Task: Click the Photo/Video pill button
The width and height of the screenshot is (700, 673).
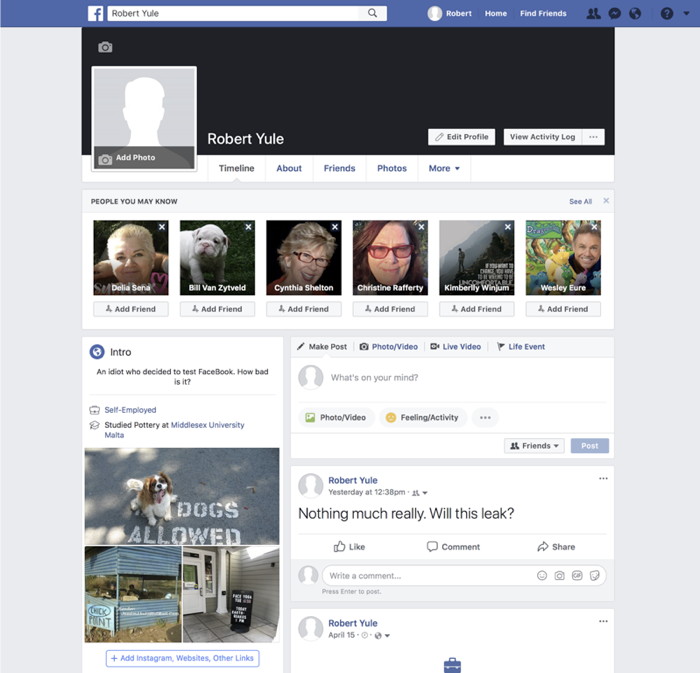Action: tap(336, 418)
